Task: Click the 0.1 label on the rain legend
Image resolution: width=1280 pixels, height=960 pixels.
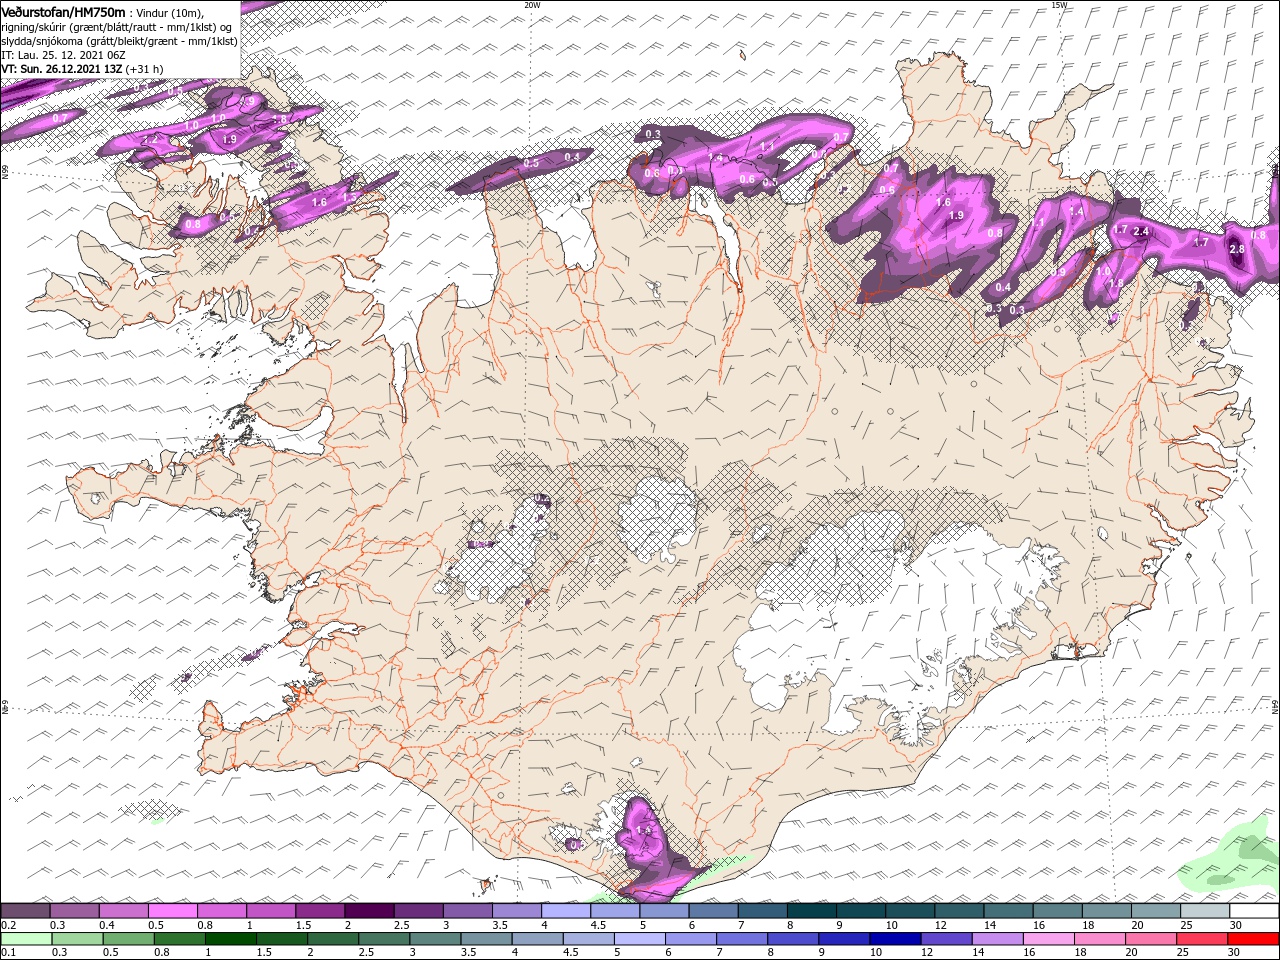Action: point(8,953)
